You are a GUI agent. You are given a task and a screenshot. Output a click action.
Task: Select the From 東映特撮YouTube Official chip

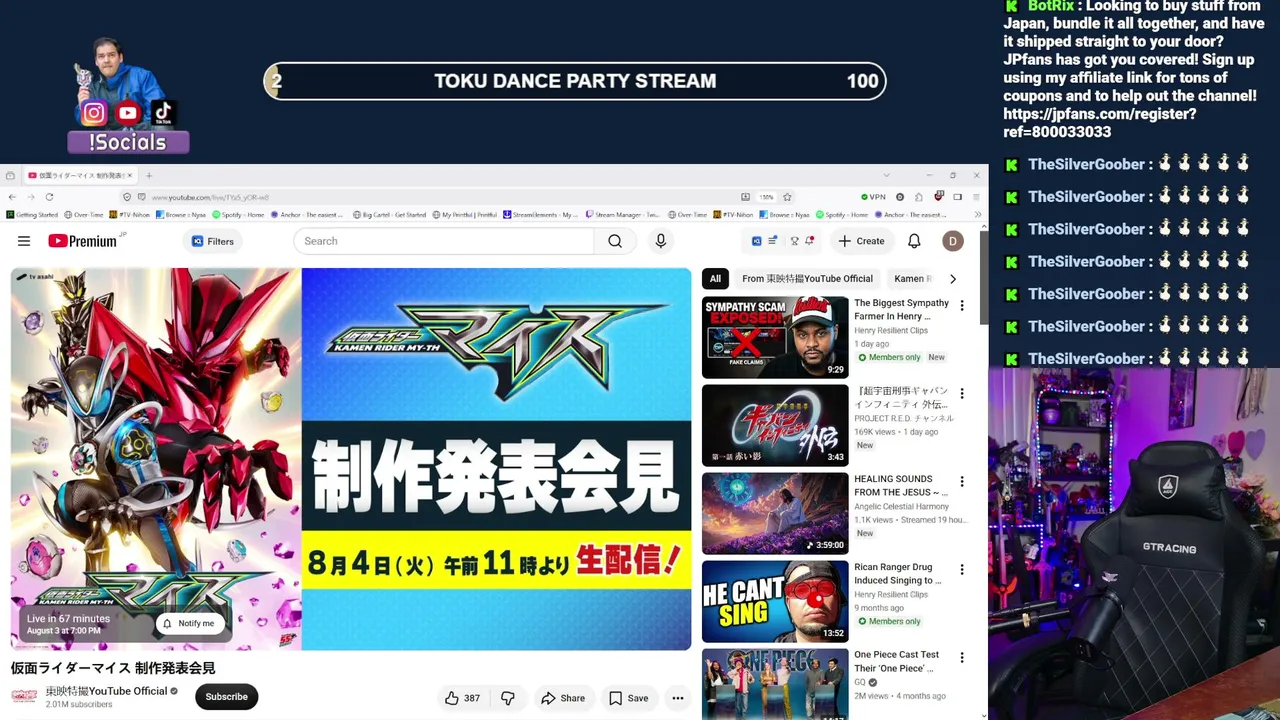point(807,279)
